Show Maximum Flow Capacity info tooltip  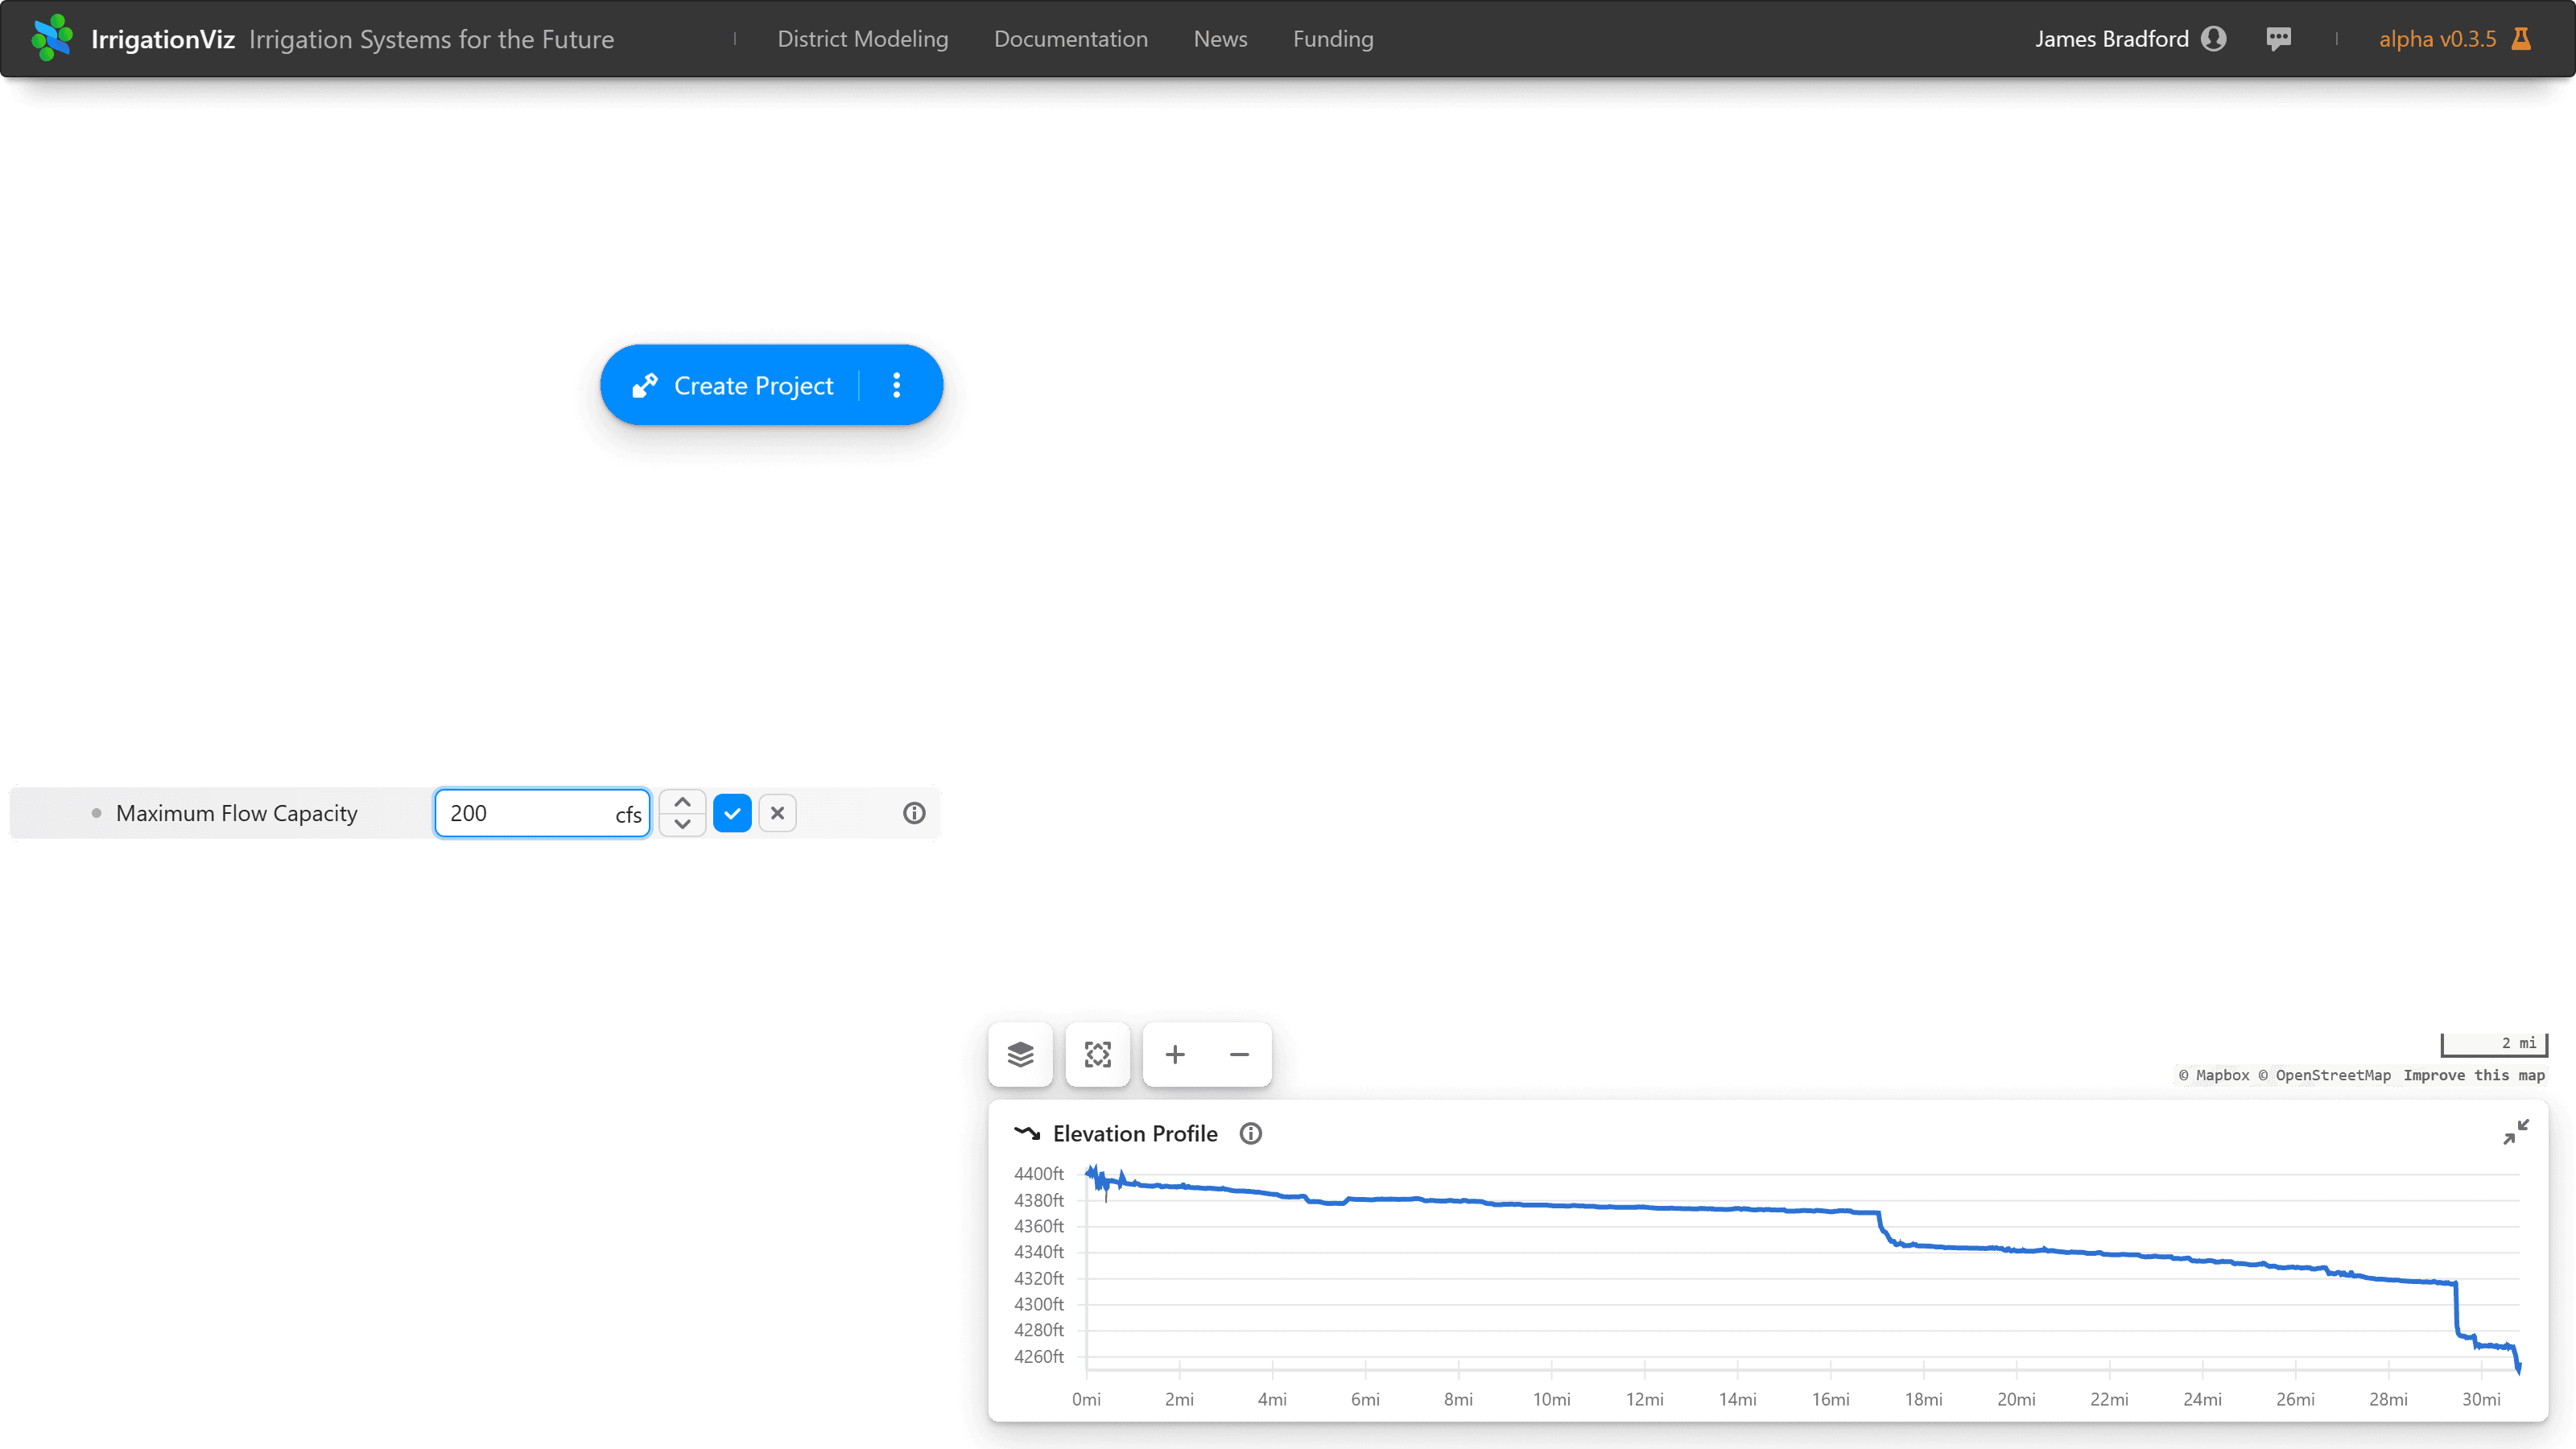click(x=914, y=813)
